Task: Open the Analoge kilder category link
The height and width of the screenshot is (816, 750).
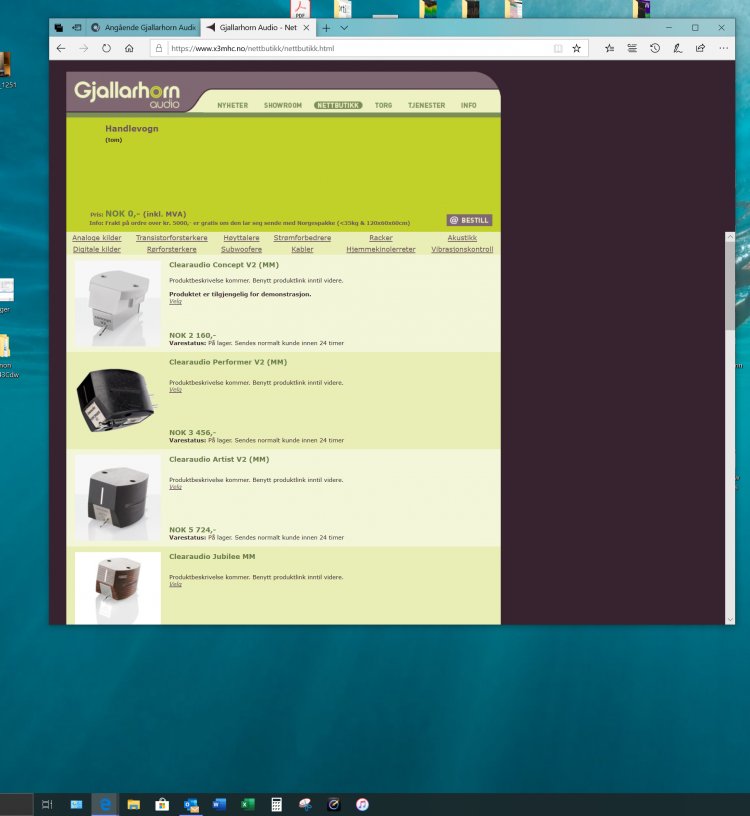Action: 97,238
